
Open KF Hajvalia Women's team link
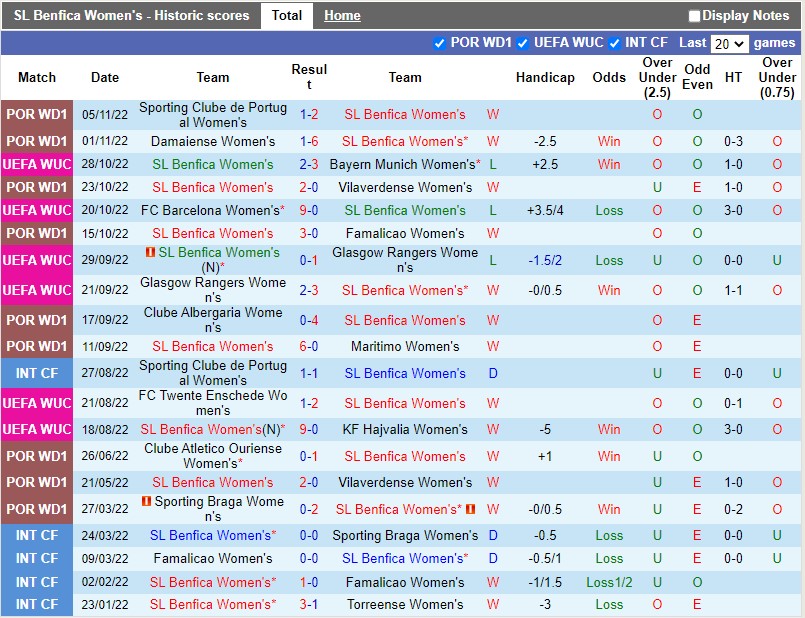point(405,429)
